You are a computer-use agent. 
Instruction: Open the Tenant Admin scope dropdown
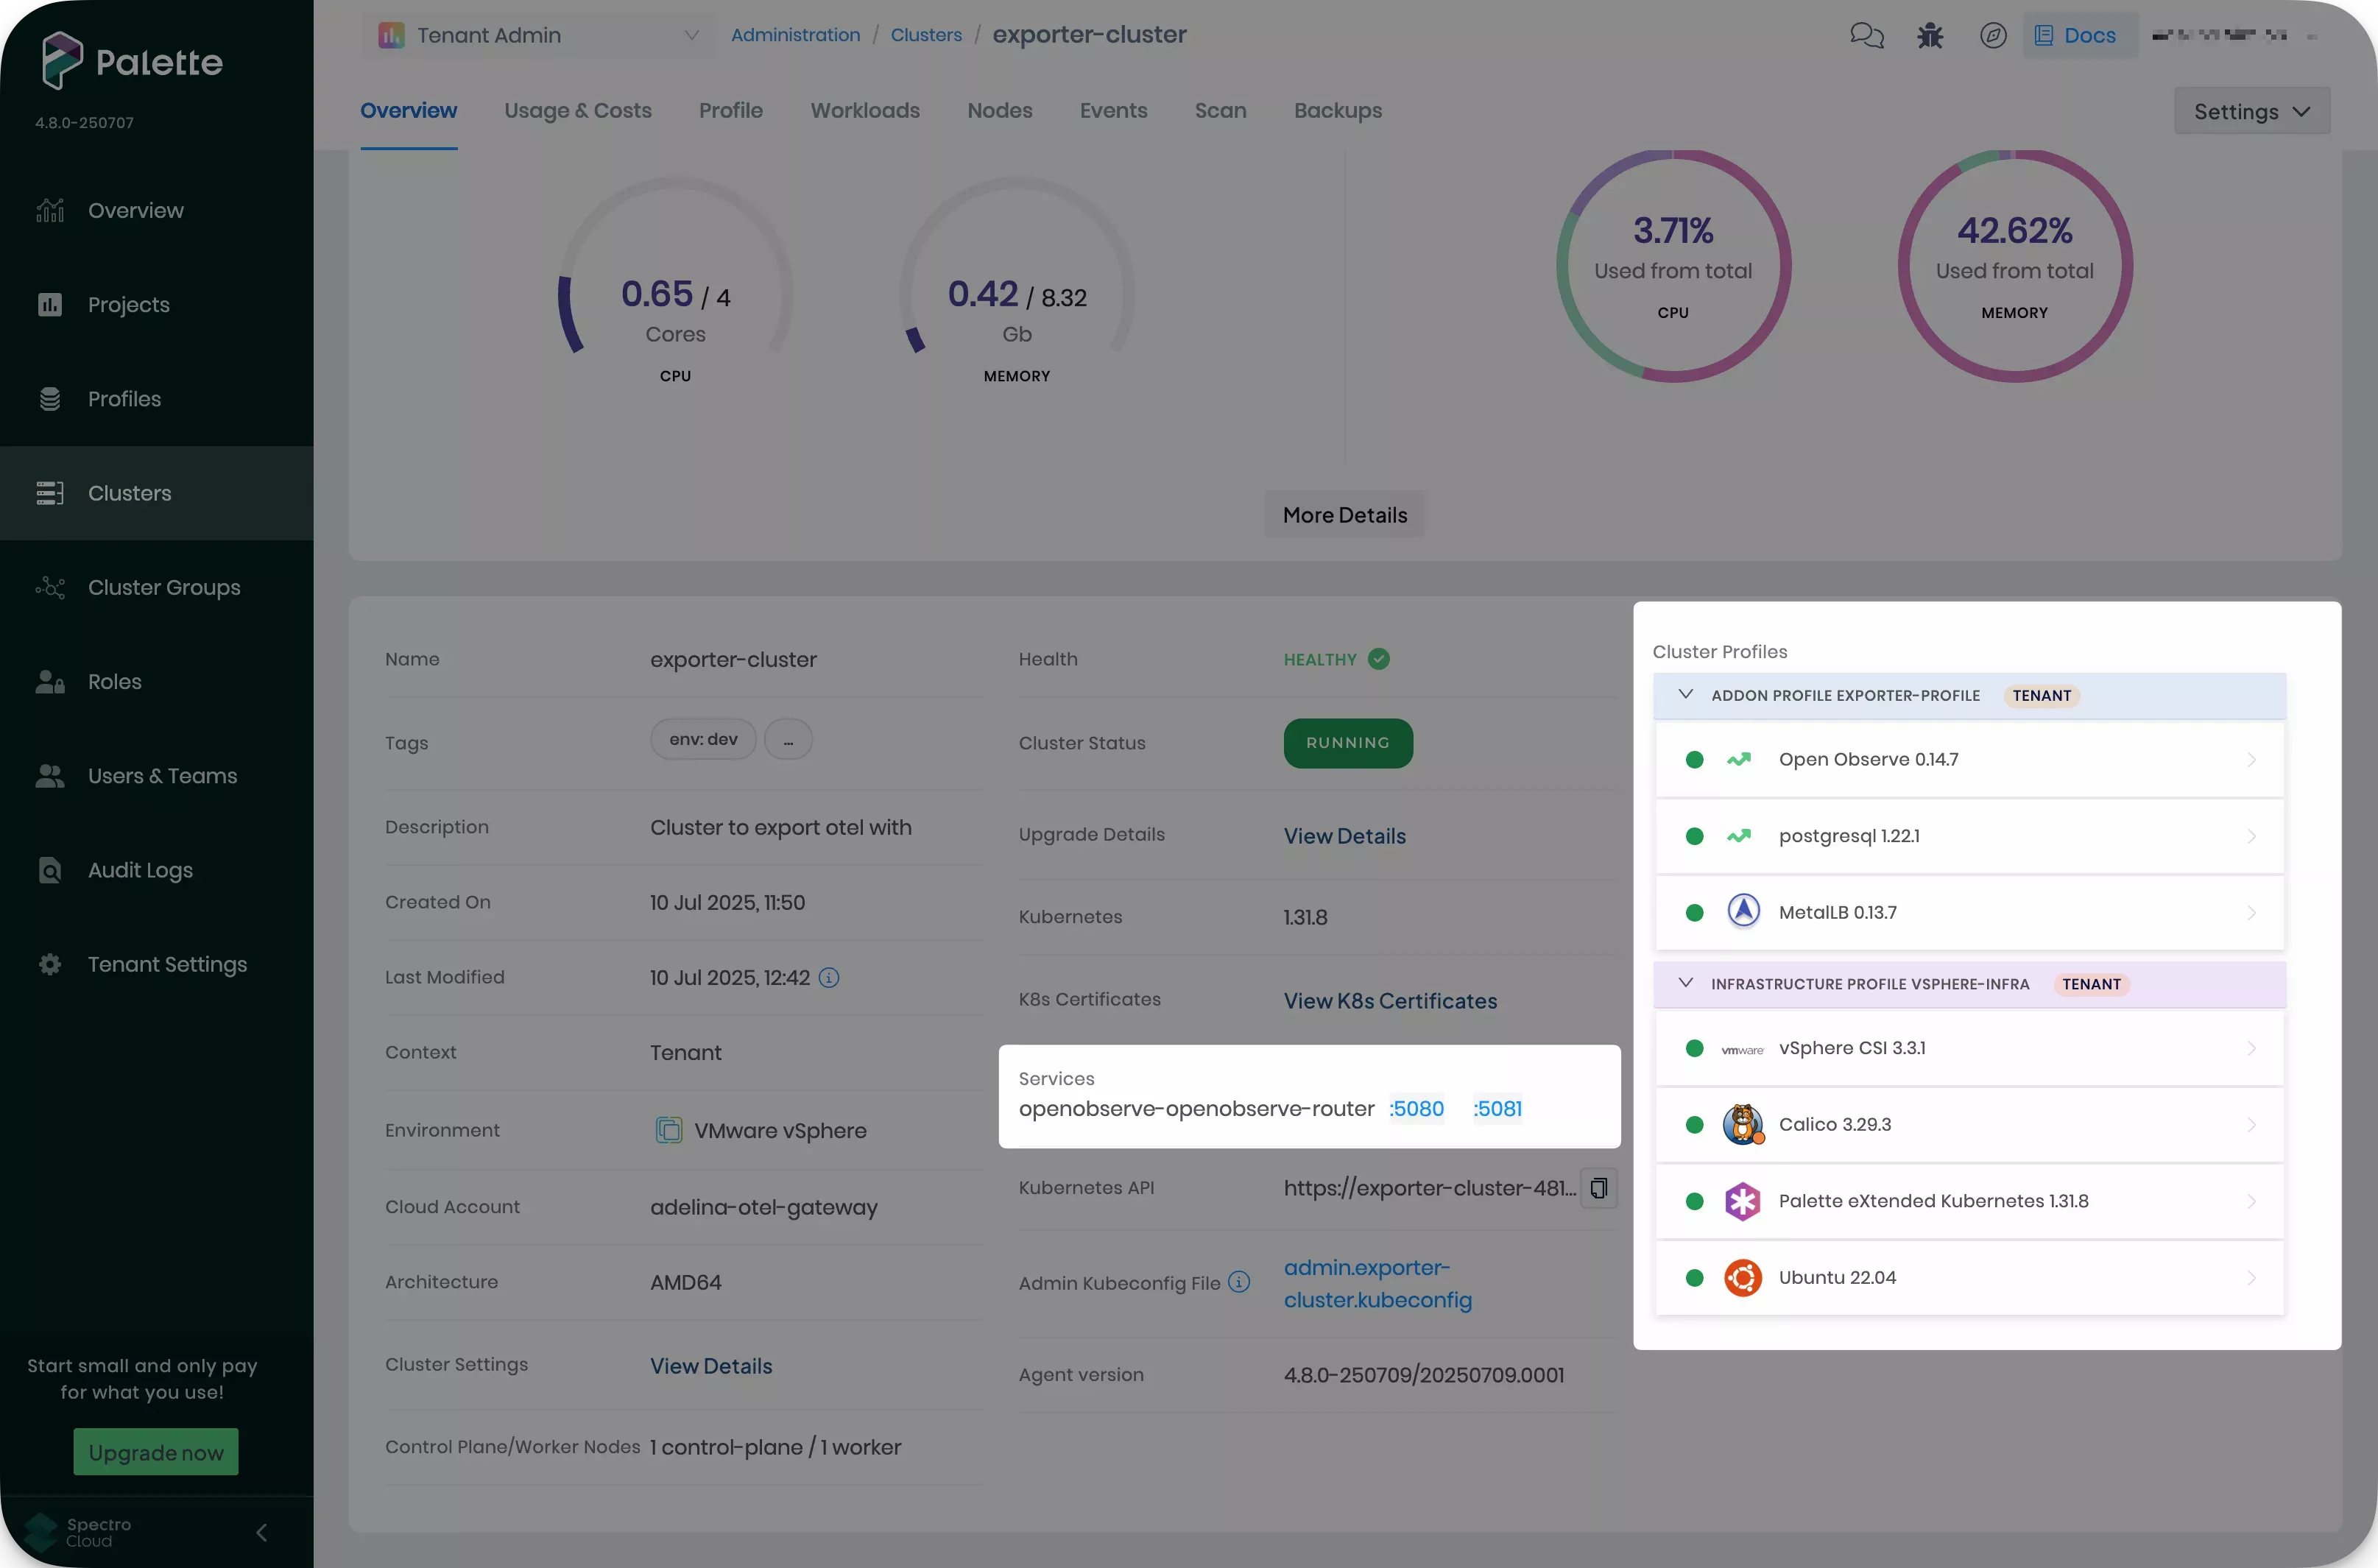pos(538,35)
